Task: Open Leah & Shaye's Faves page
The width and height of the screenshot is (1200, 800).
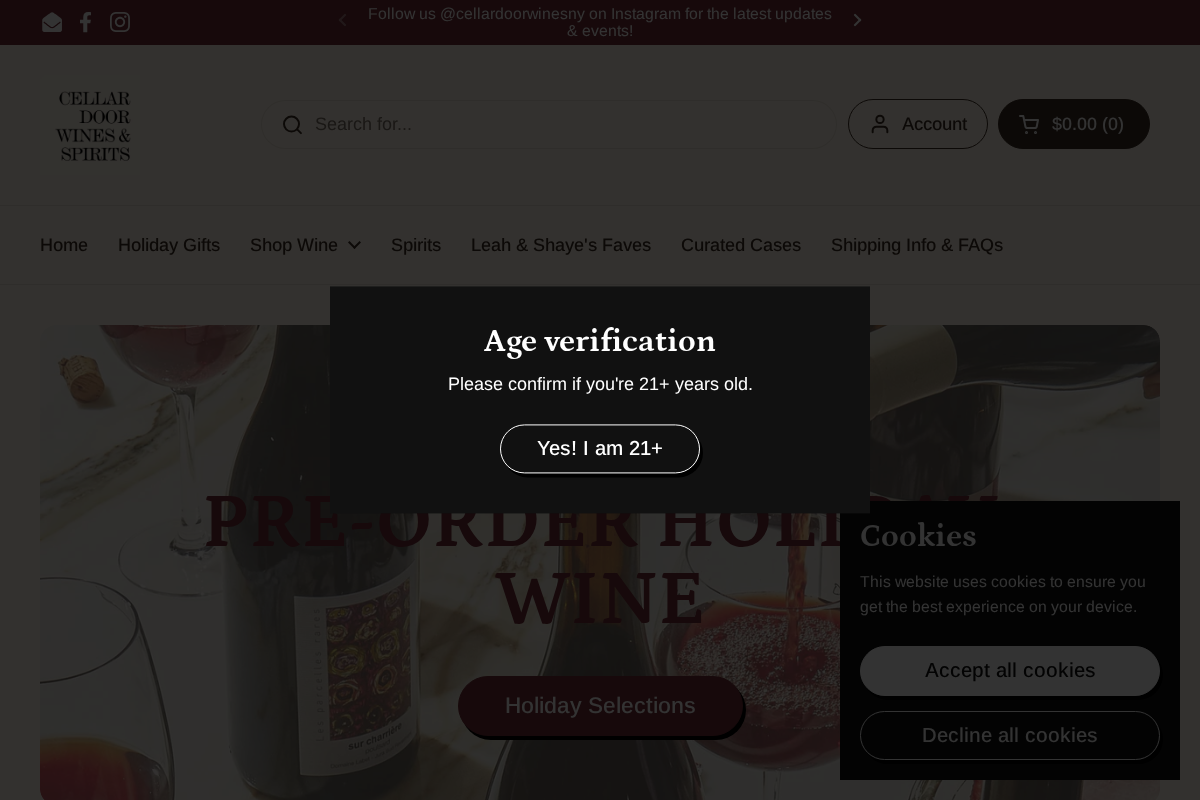Action: [x=561, y=245]
